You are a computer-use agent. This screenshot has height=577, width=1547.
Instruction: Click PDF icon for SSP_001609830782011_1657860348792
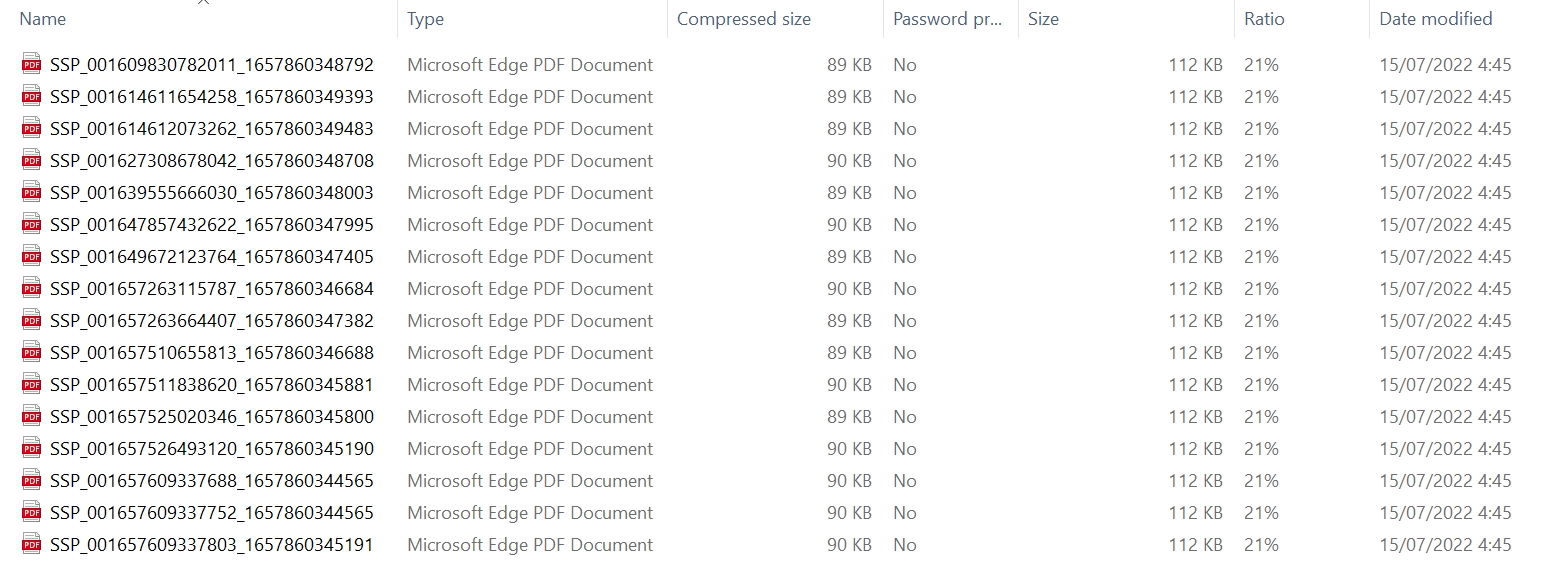pos(31,65)
